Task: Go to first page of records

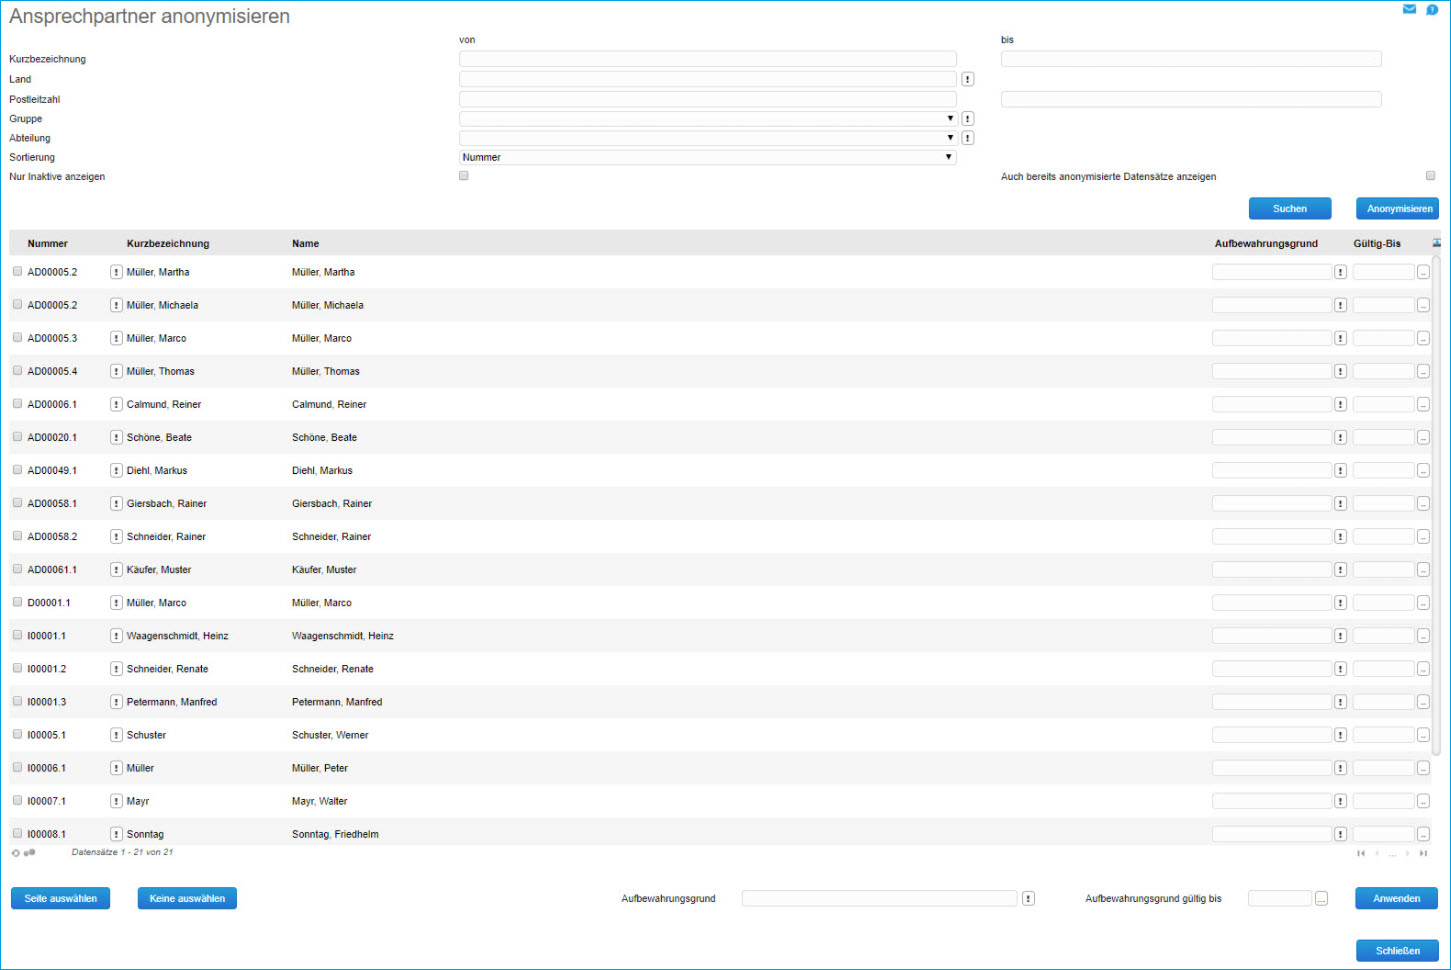Action: [1360, 853]
